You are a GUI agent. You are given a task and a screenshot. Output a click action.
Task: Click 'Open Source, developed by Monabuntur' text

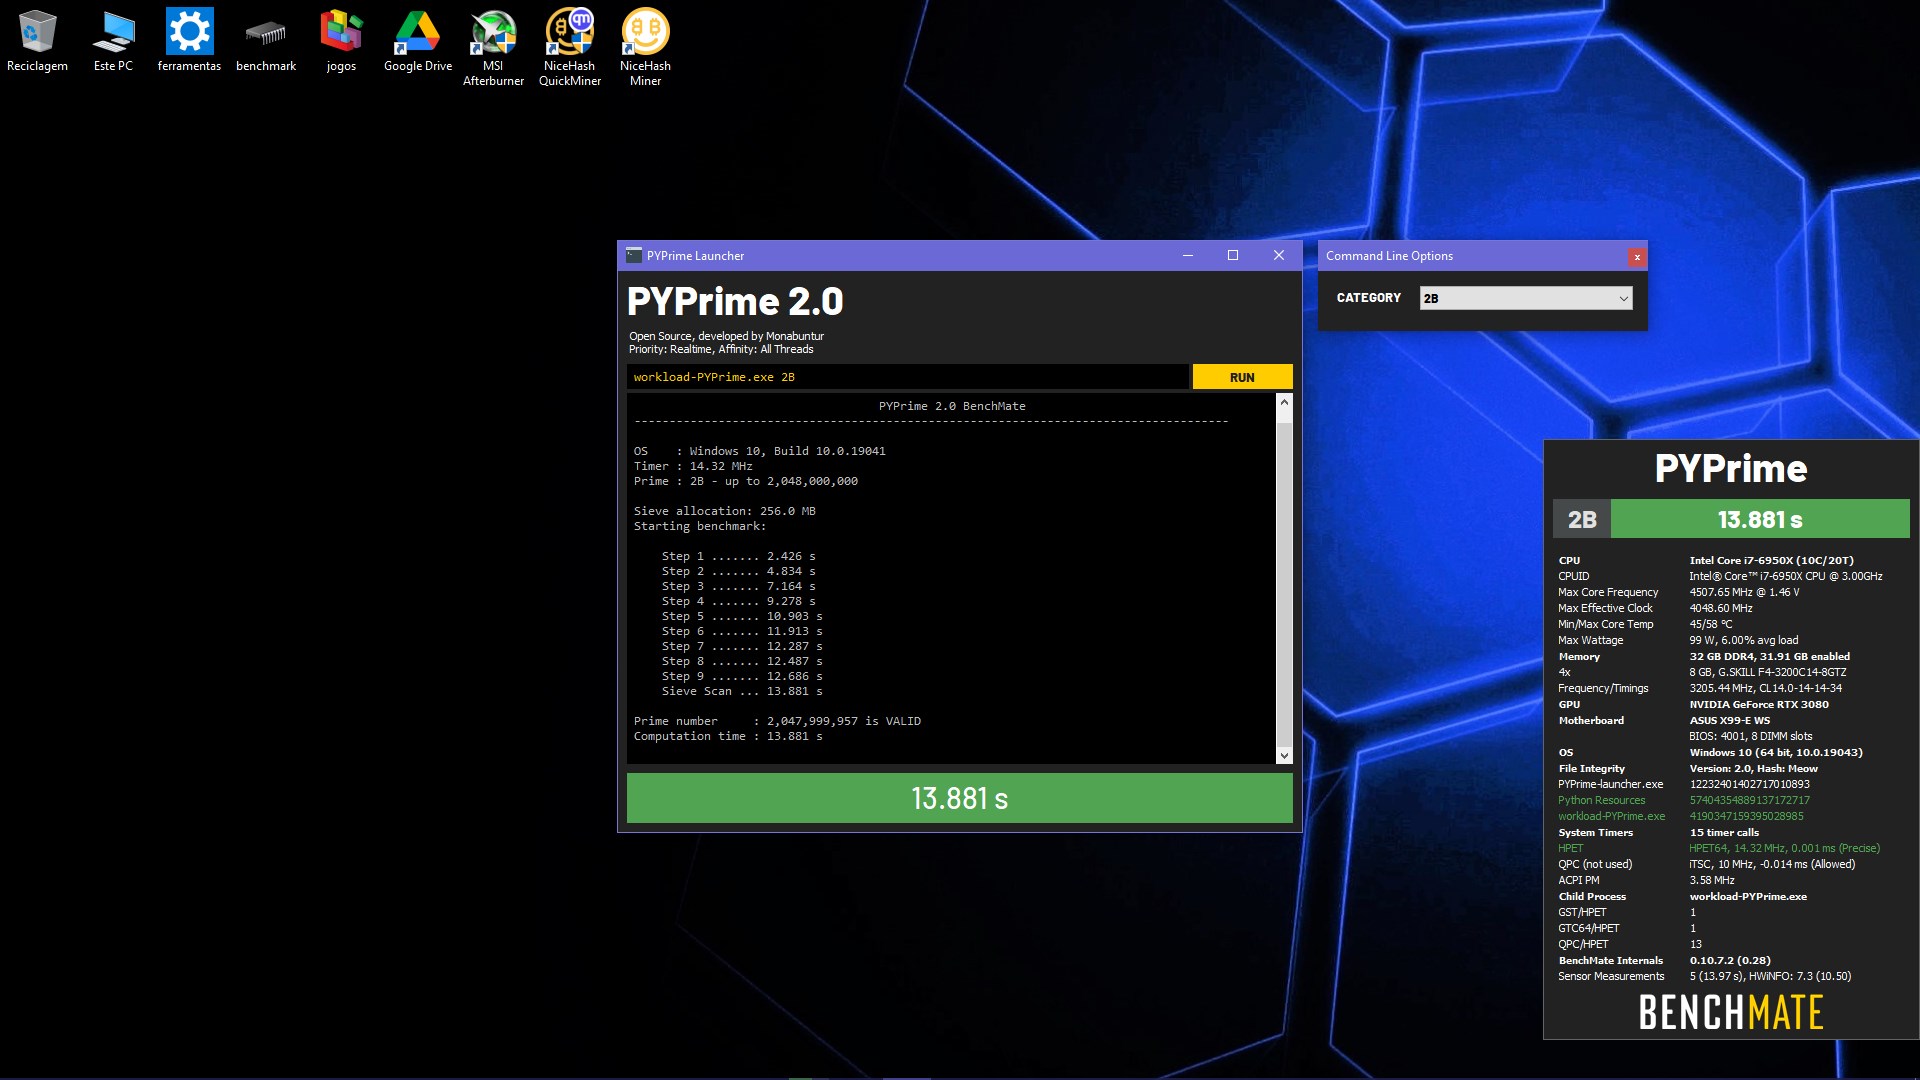pyautogui.click(x=726, y=336)
